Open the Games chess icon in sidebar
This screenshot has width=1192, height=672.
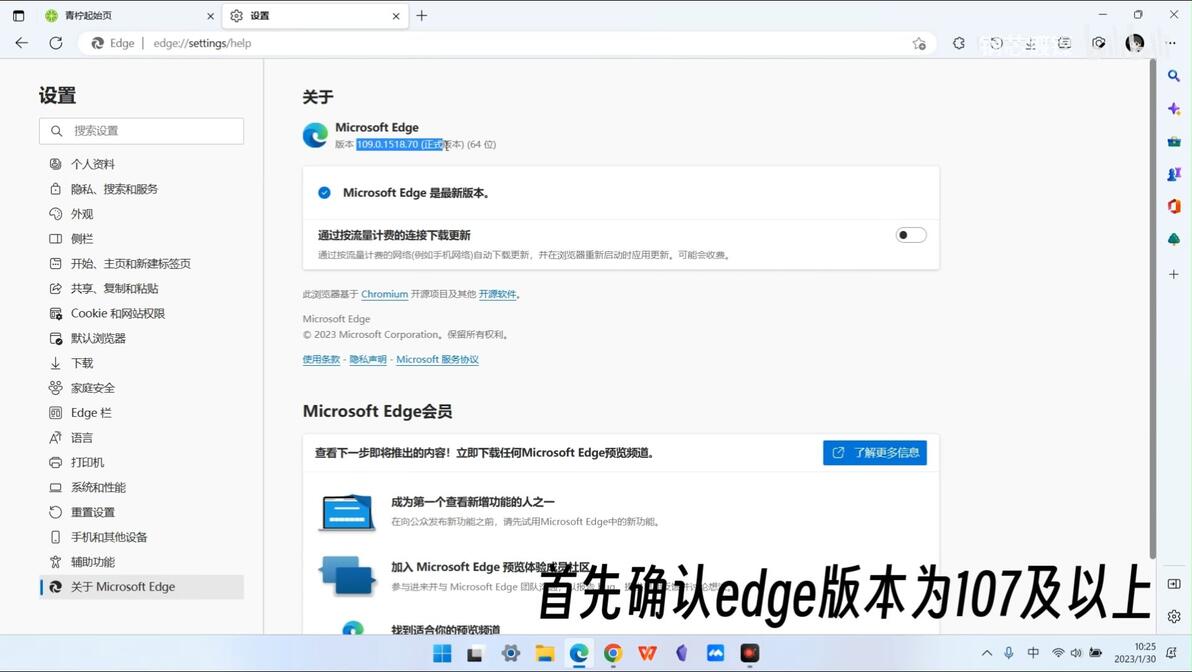pos(1174,174)
